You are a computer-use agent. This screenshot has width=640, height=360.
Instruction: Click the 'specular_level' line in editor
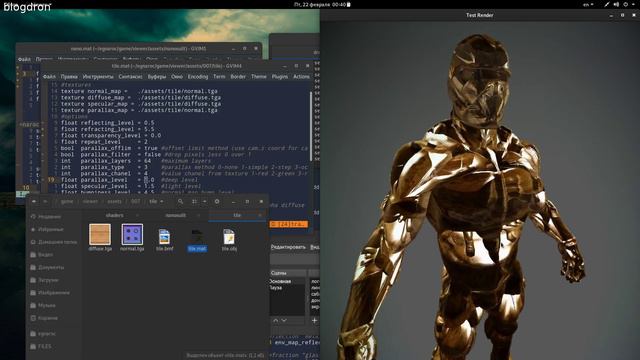pyautogui.click(x=131, y=186)
